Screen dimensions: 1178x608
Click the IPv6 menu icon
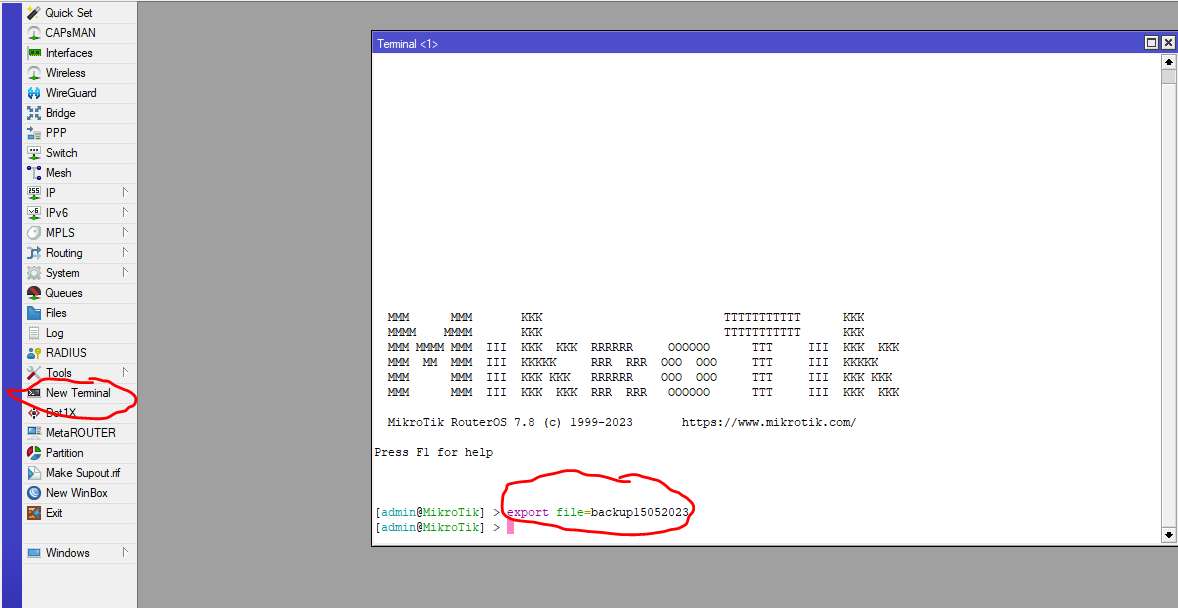pos(34,213)
